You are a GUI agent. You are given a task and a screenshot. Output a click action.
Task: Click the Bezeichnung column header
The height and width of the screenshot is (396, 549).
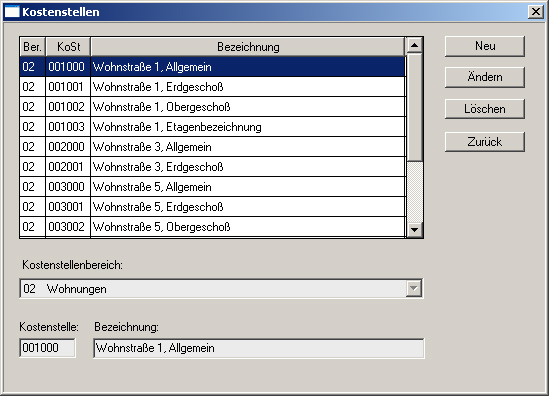[248, 47]
